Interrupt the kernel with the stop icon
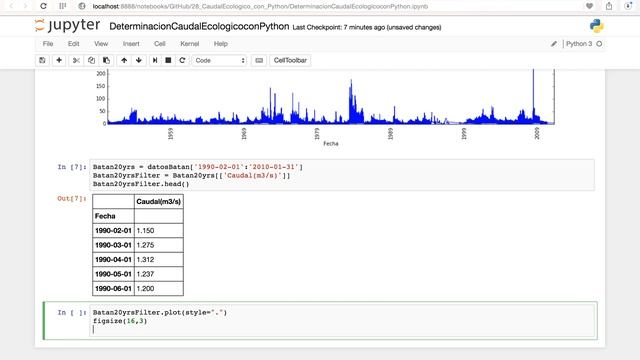640x360 pixels. coord(168,60)
